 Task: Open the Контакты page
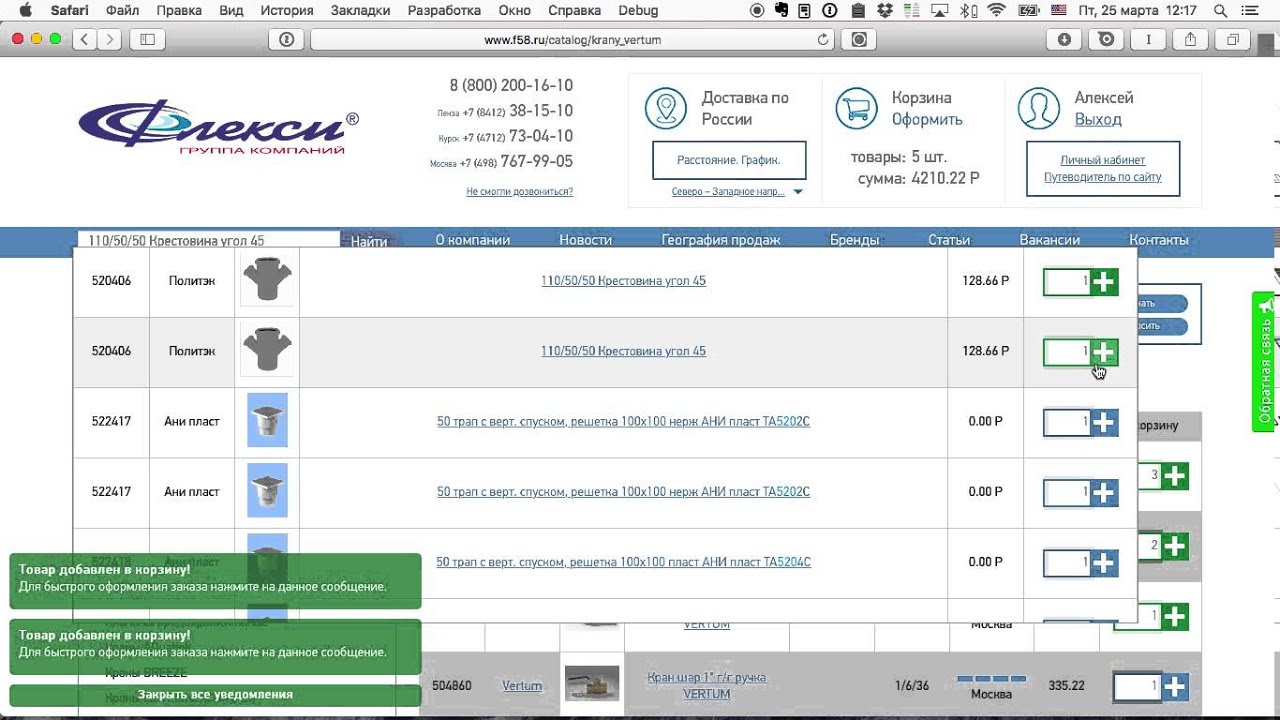pos(1159,240)
